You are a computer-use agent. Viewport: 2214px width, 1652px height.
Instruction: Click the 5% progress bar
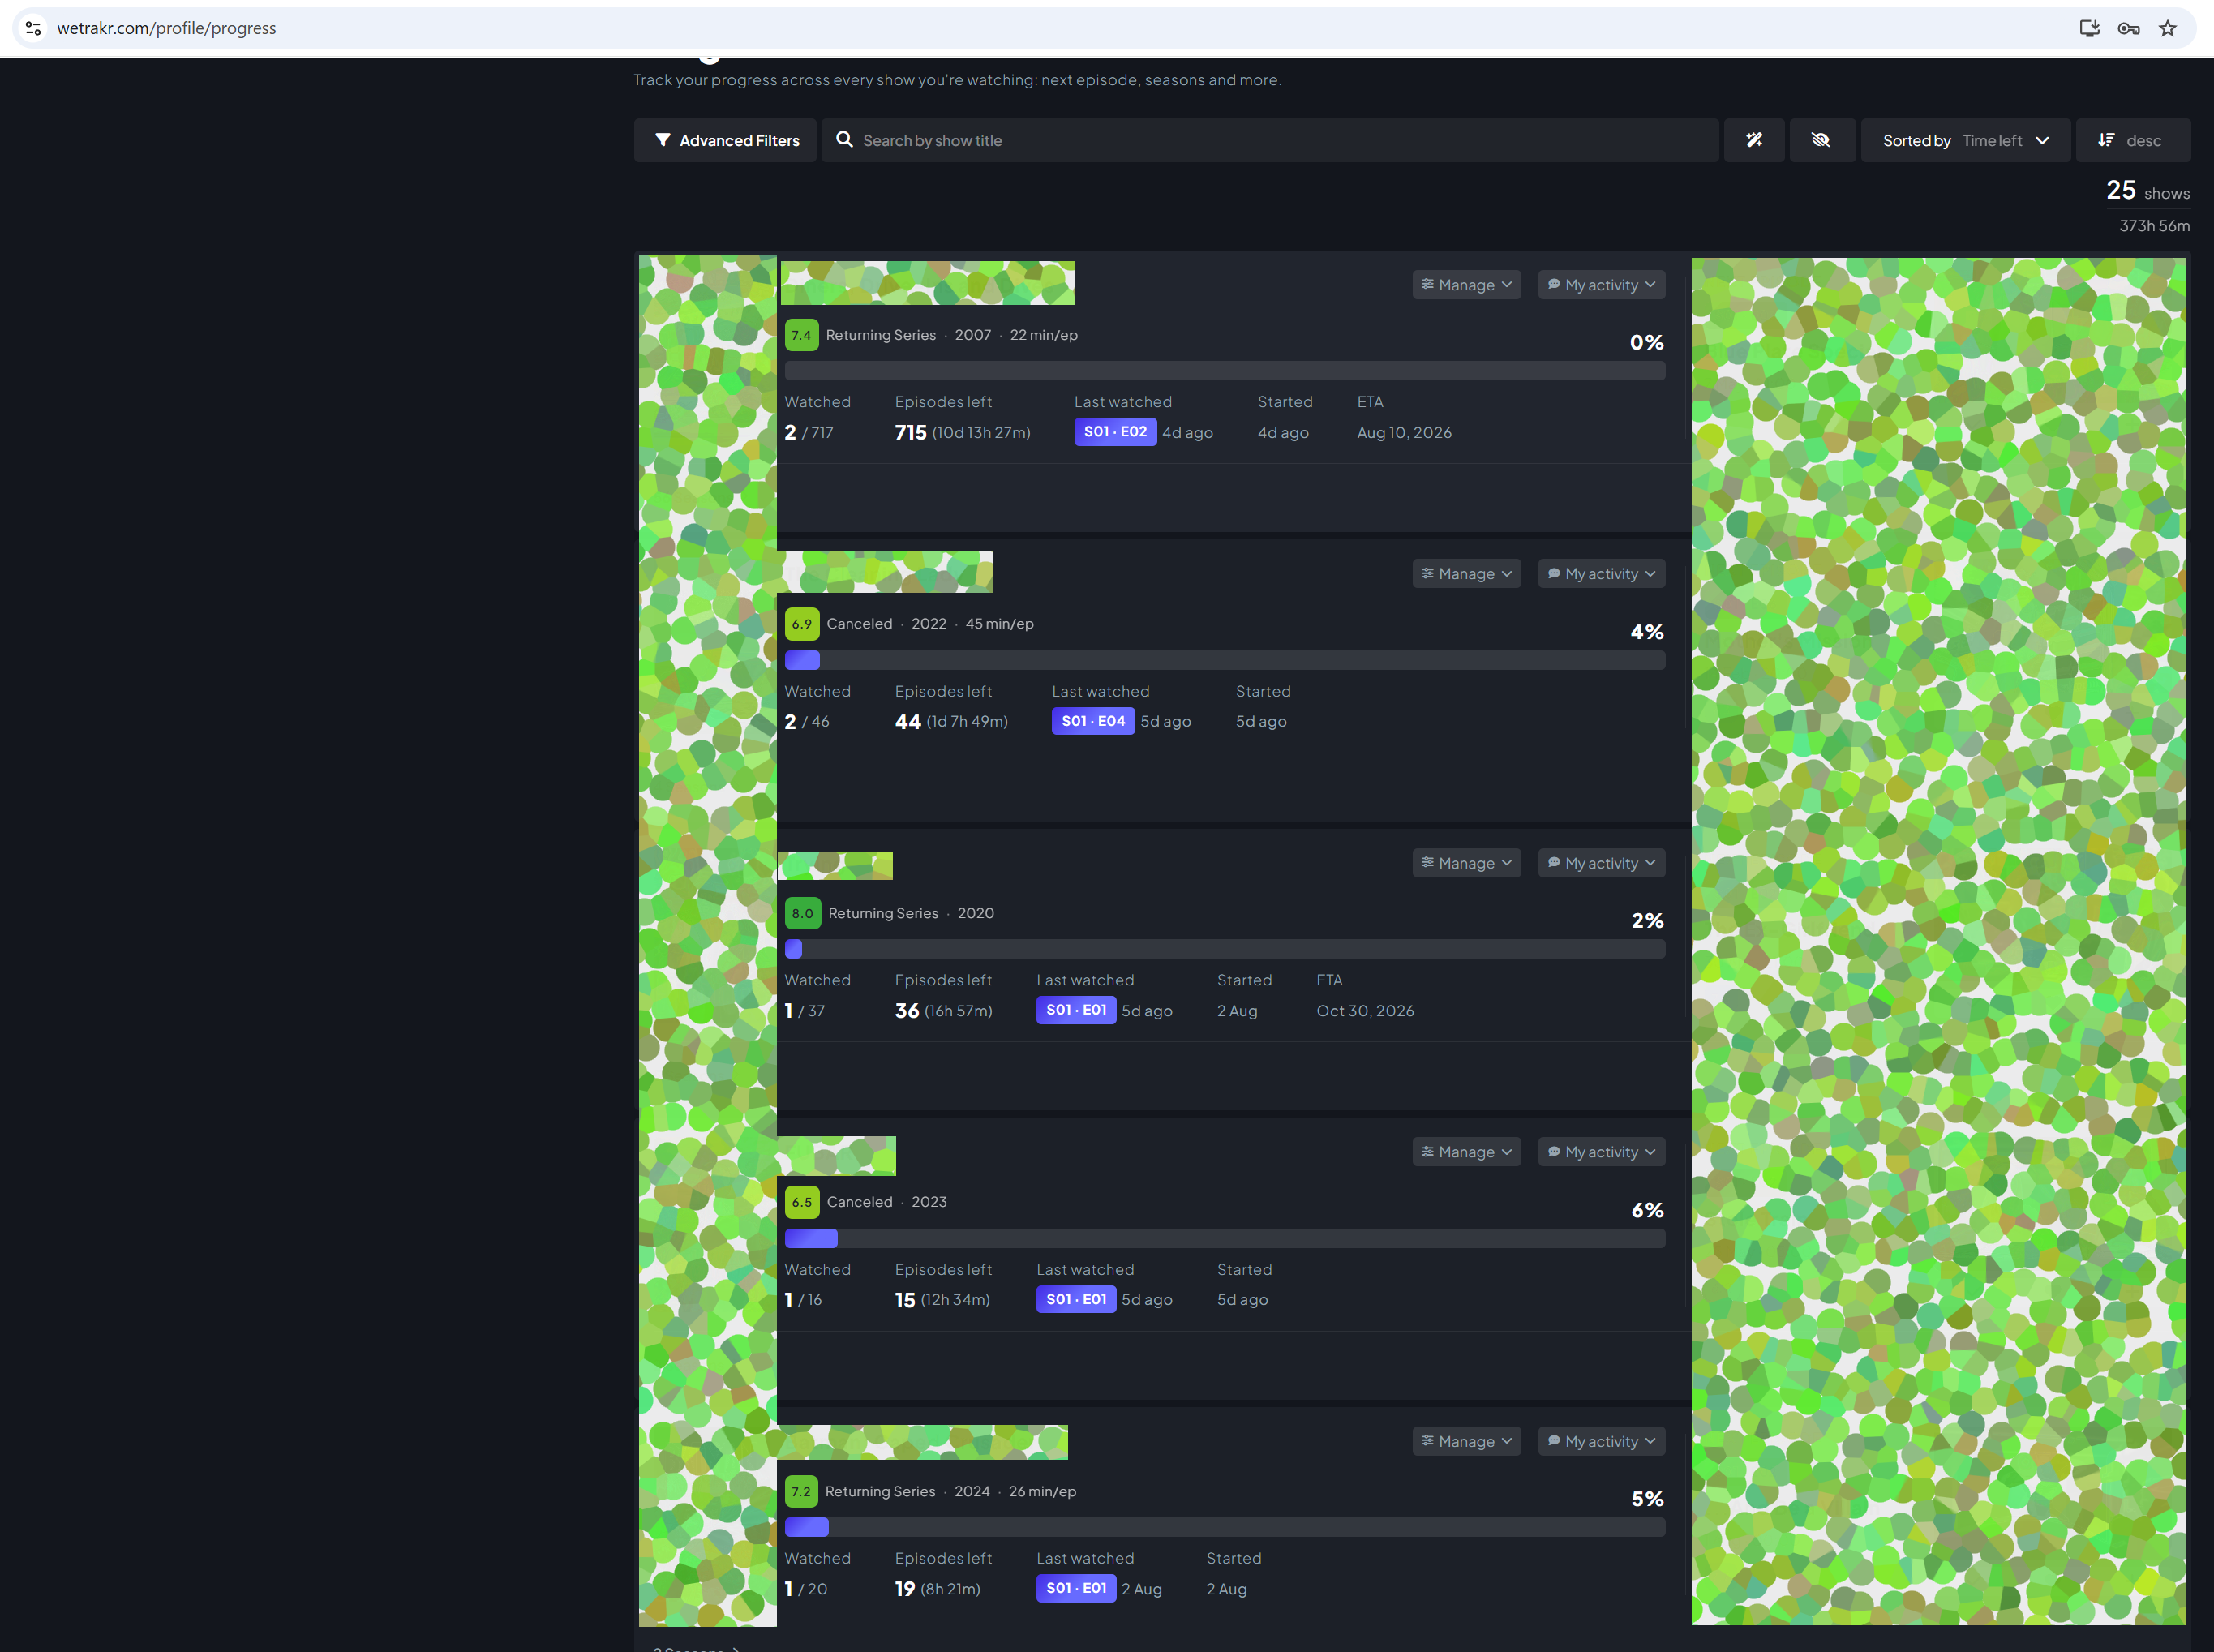1225,1527
